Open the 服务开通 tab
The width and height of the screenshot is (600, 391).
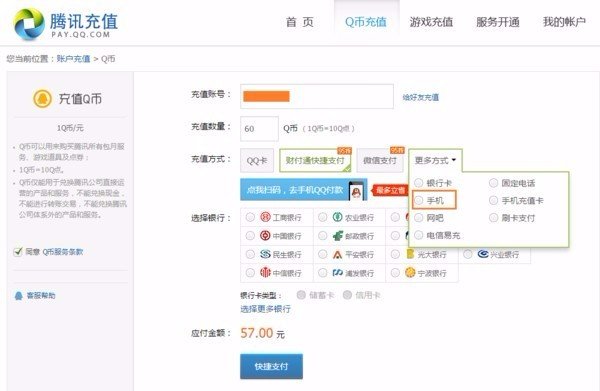pyautogui.click(x=498, y=22)
